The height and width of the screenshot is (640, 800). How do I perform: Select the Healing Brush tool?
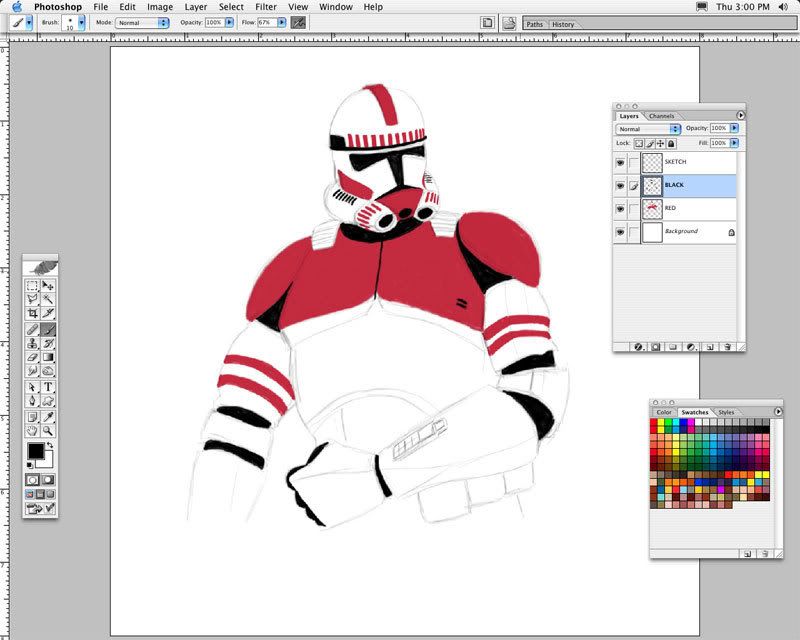pos(32,330)
